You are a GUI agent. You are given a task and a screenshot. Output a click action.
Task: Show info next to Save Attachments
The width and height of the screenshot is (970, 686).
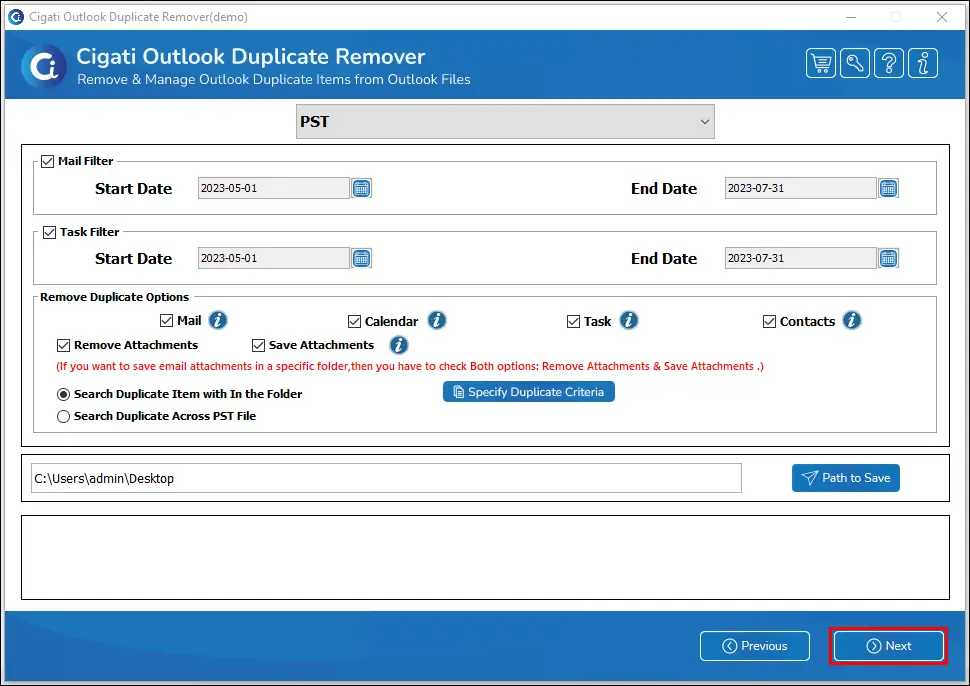pyautogui.click(x=398, y=345)
